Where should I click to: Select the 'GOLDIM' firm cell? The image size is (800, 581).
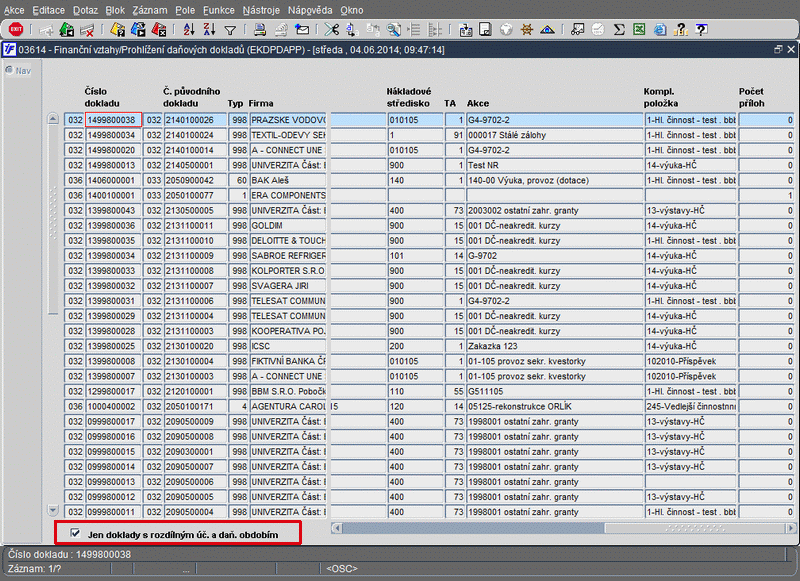[x=288, y=225]
